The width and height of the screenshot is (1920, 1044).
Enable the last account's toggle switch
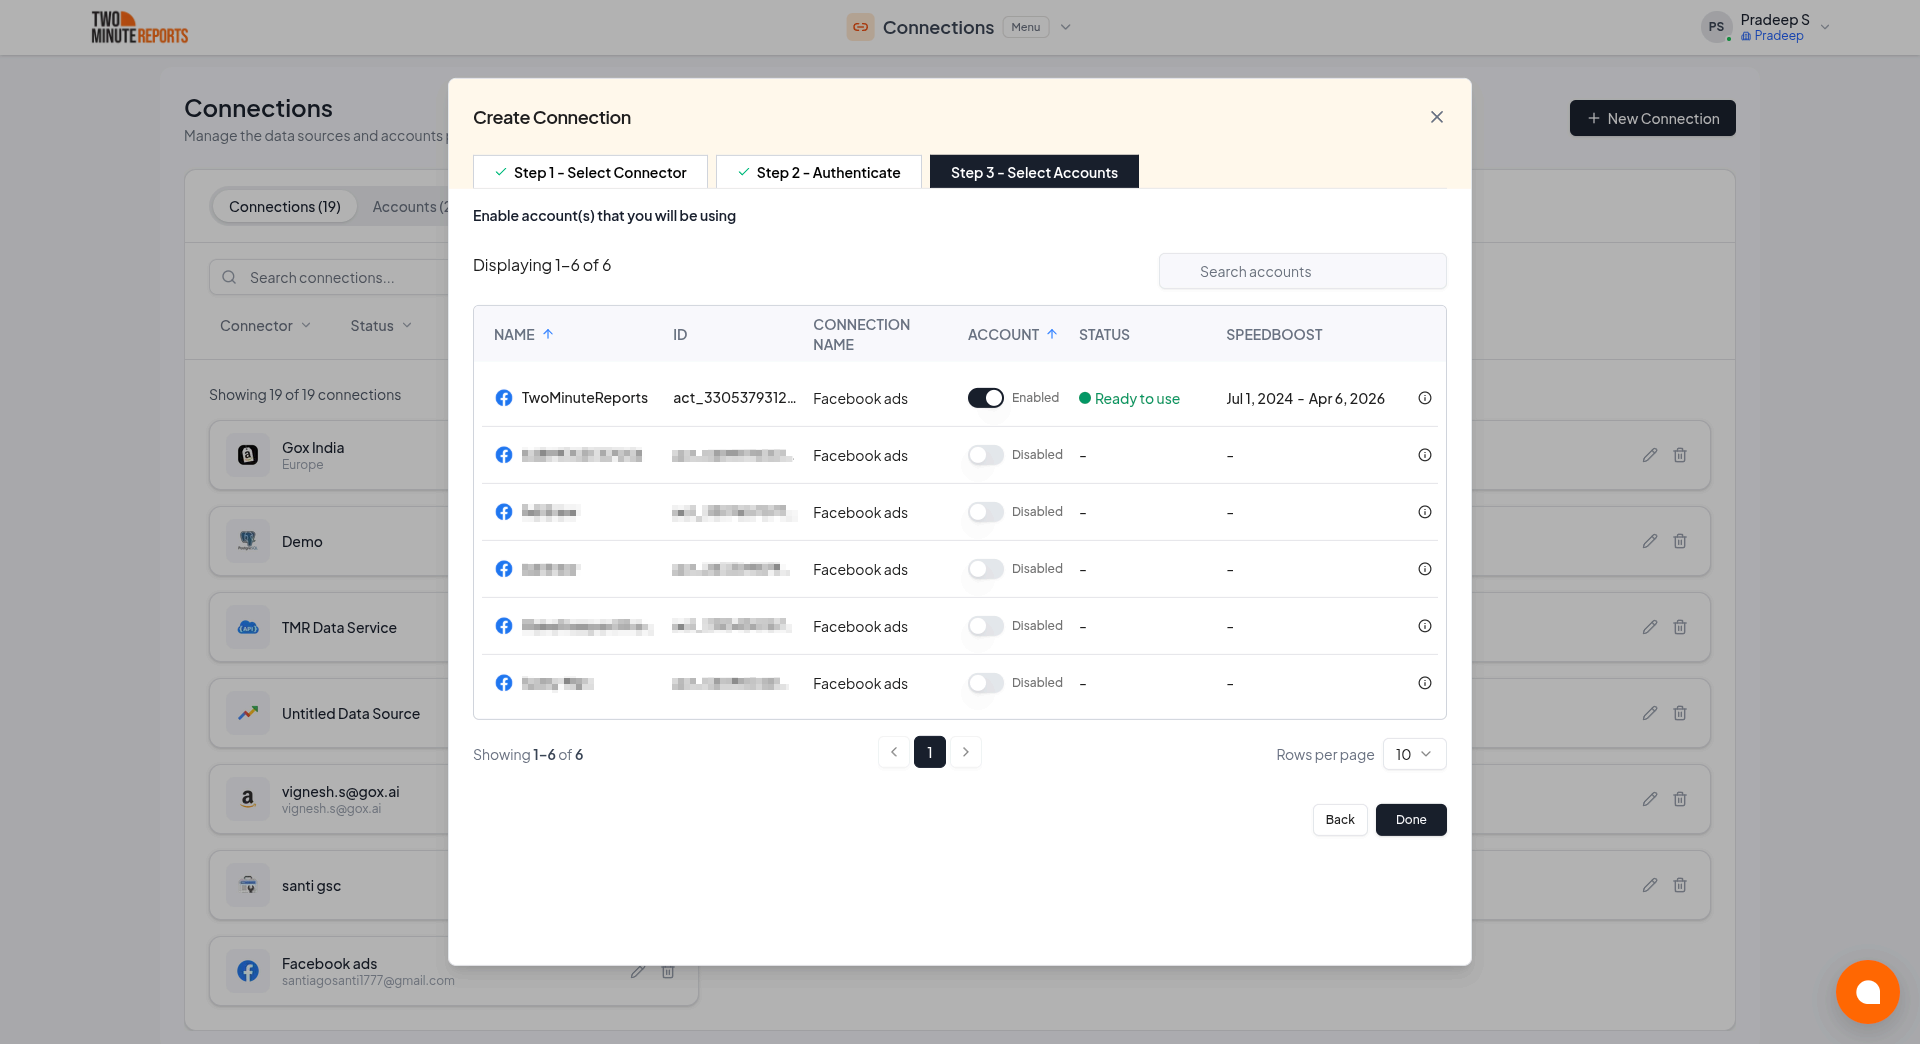coord(985,683)
